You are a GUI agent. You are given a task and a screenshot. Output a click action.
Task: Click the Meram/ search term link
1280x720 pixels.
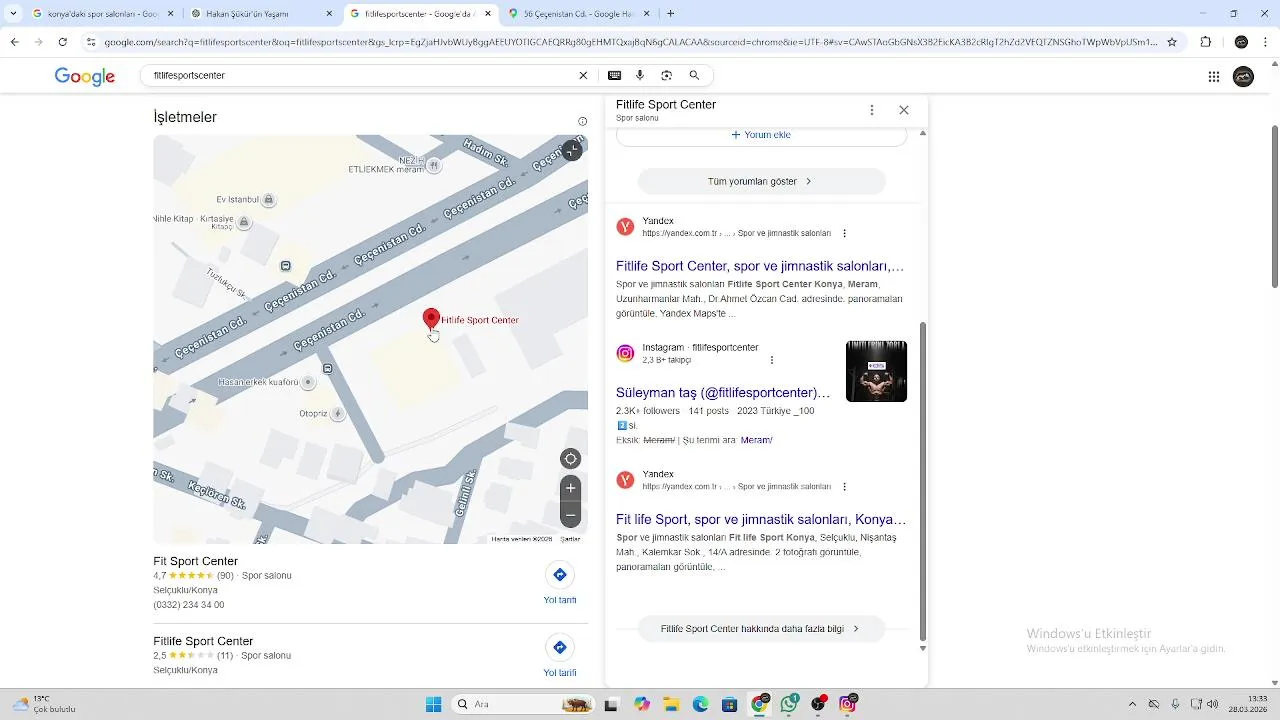756,440
